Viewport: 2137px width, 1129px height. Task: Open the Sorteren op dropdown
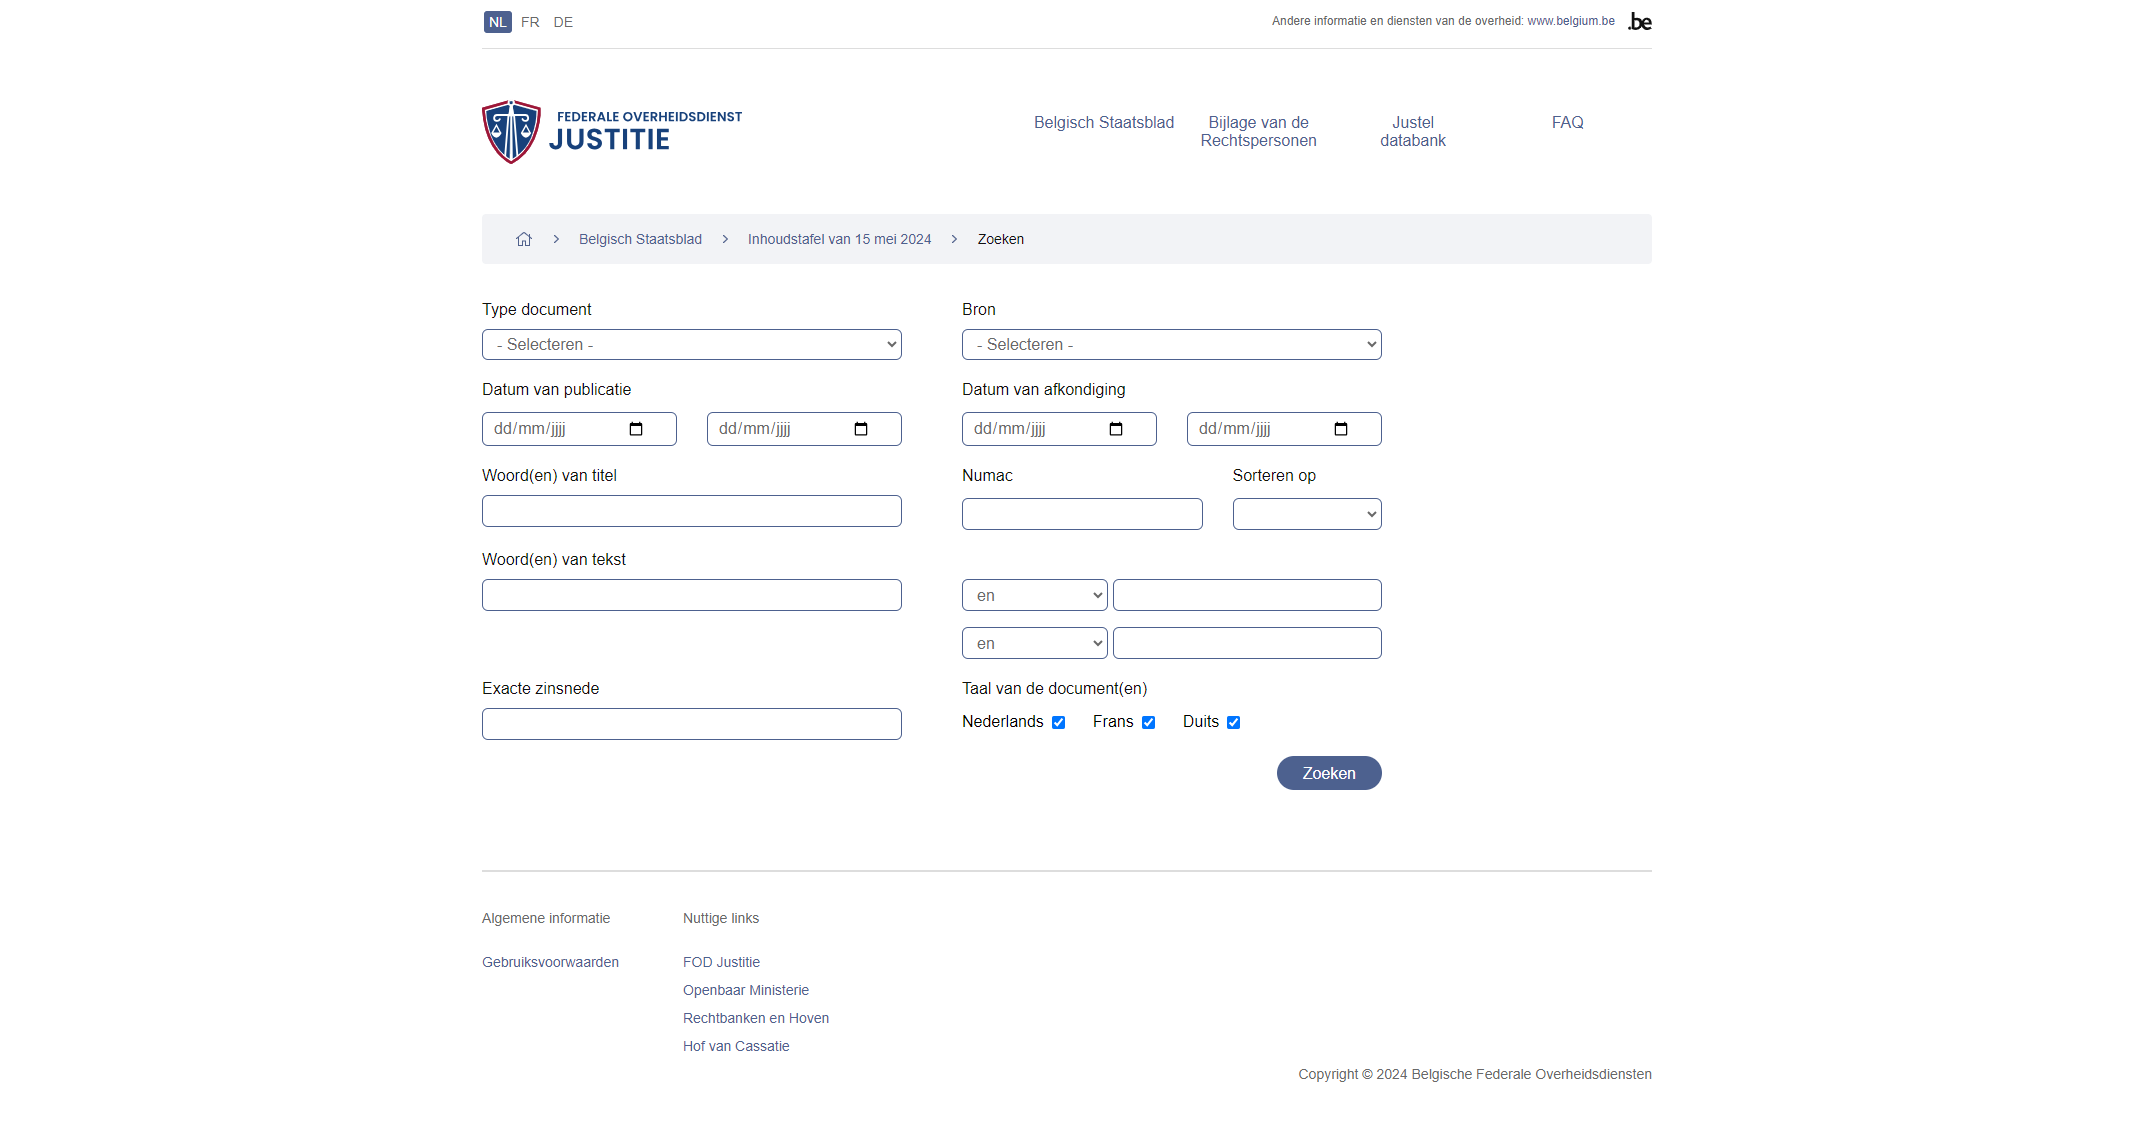[1306, 514]
